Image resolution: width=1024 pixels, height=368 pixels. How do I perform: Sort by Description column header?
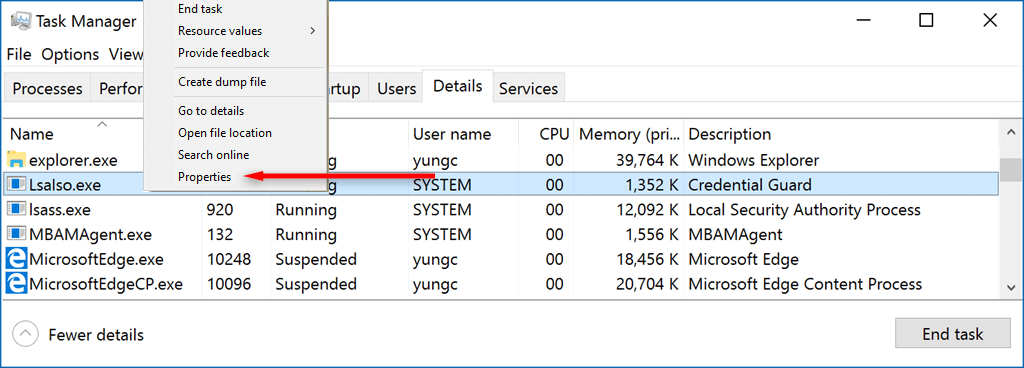(x=730, y=134)
